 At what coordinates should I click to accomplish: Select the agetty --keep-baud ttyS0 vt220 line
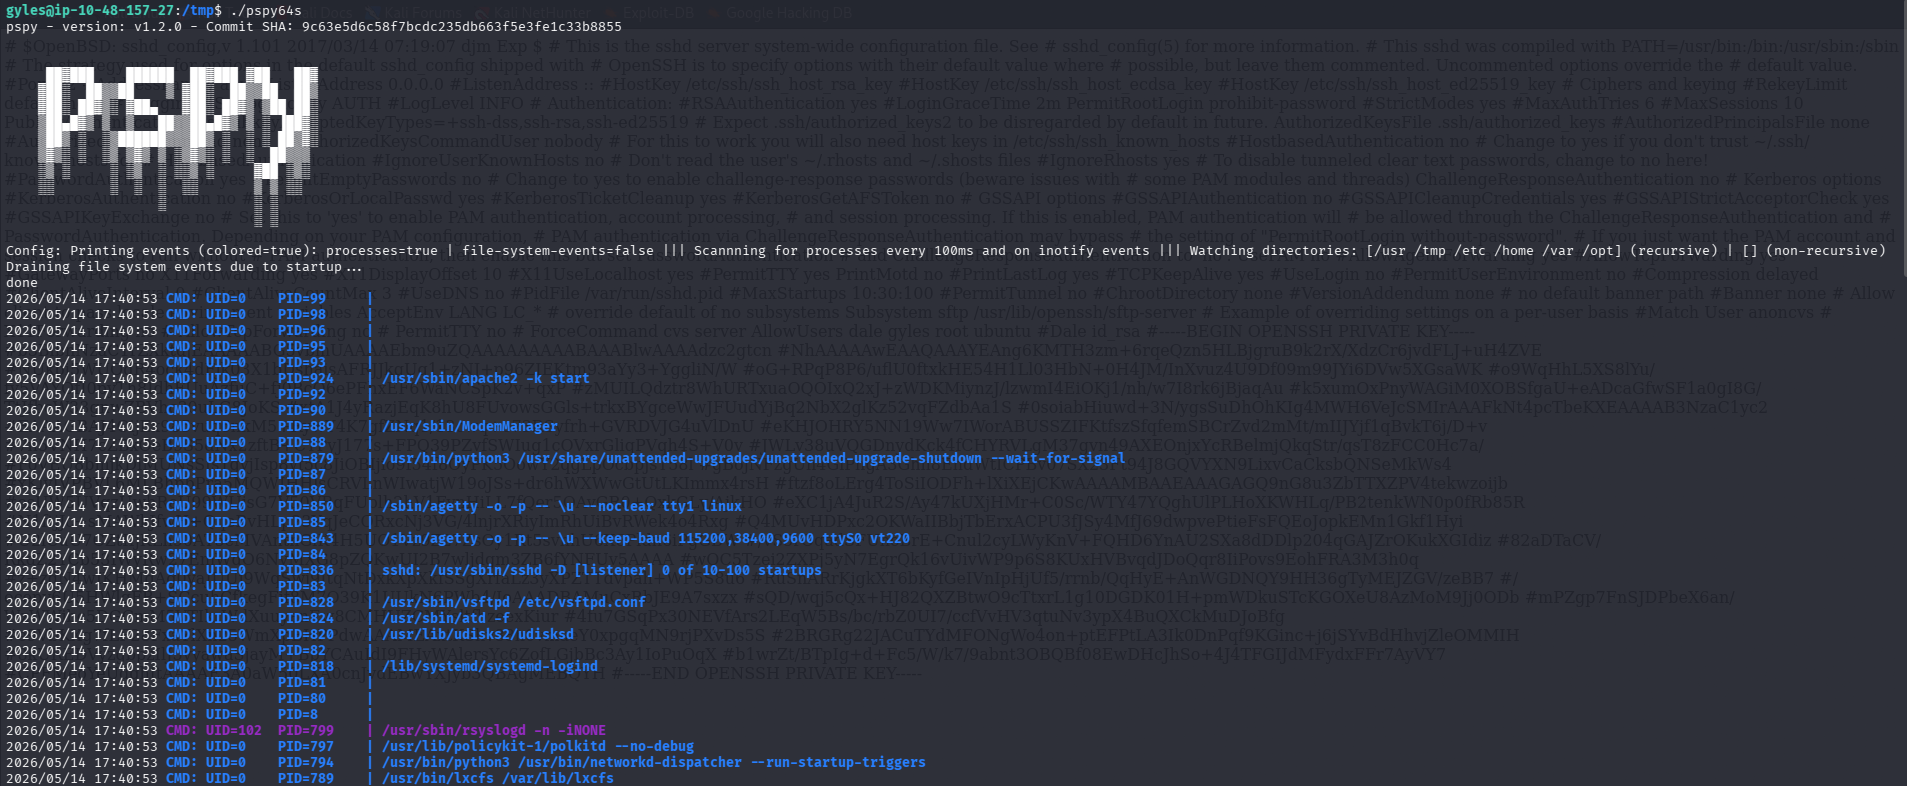pos(646,539)
